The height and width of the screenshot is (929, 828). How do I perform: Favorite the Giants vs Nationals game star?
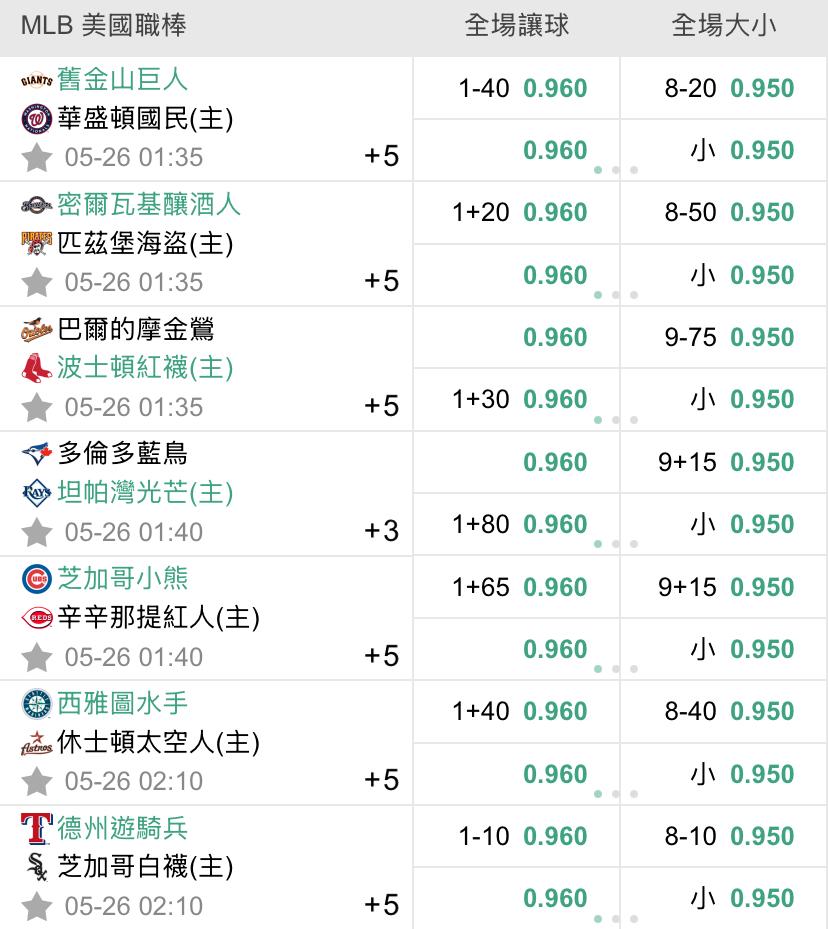coord(37,158)
